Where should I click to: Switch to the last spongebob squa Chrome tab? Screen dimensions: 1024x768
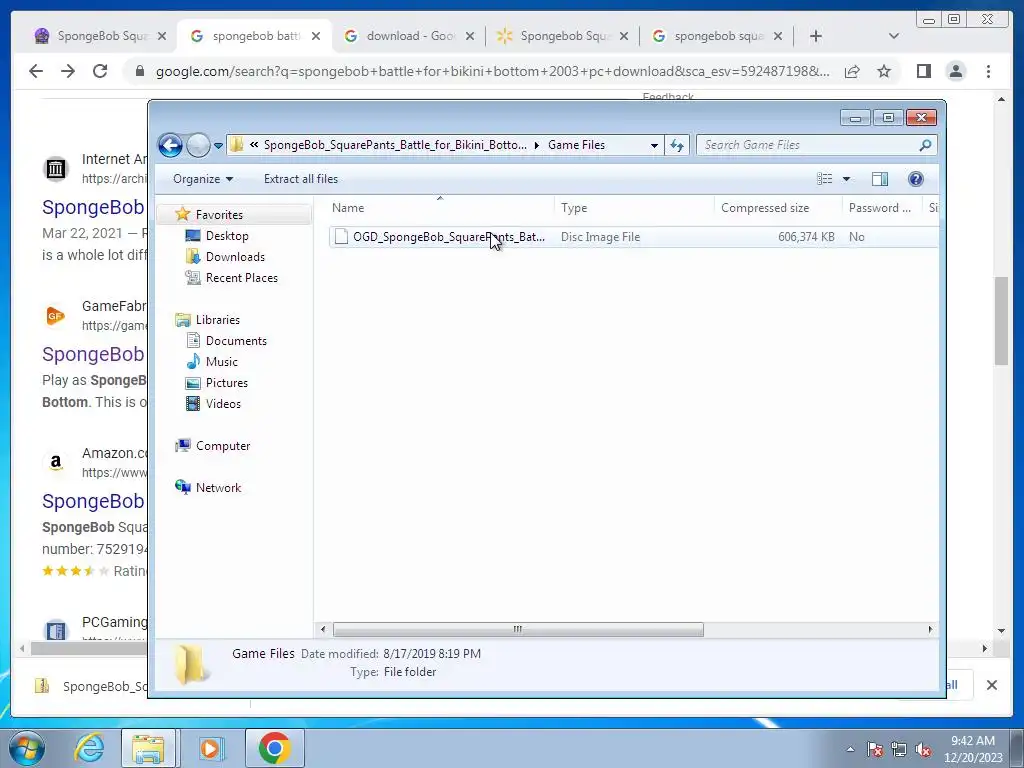716,36
